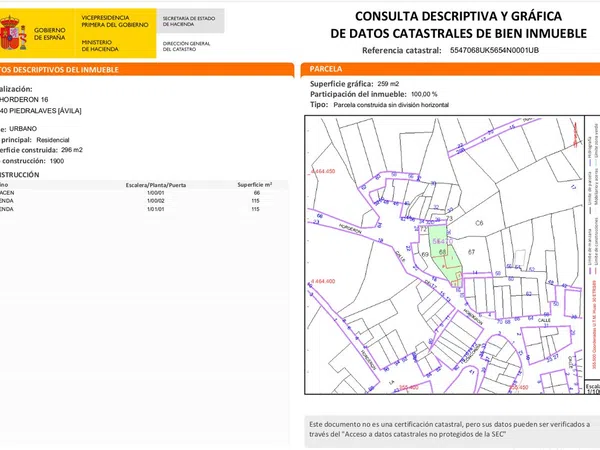Image resolution: width=600 pixels, height=450 pixels.
Task: Click the 115 surface cell in 1/00/02 row
Action: coord(255,201)
